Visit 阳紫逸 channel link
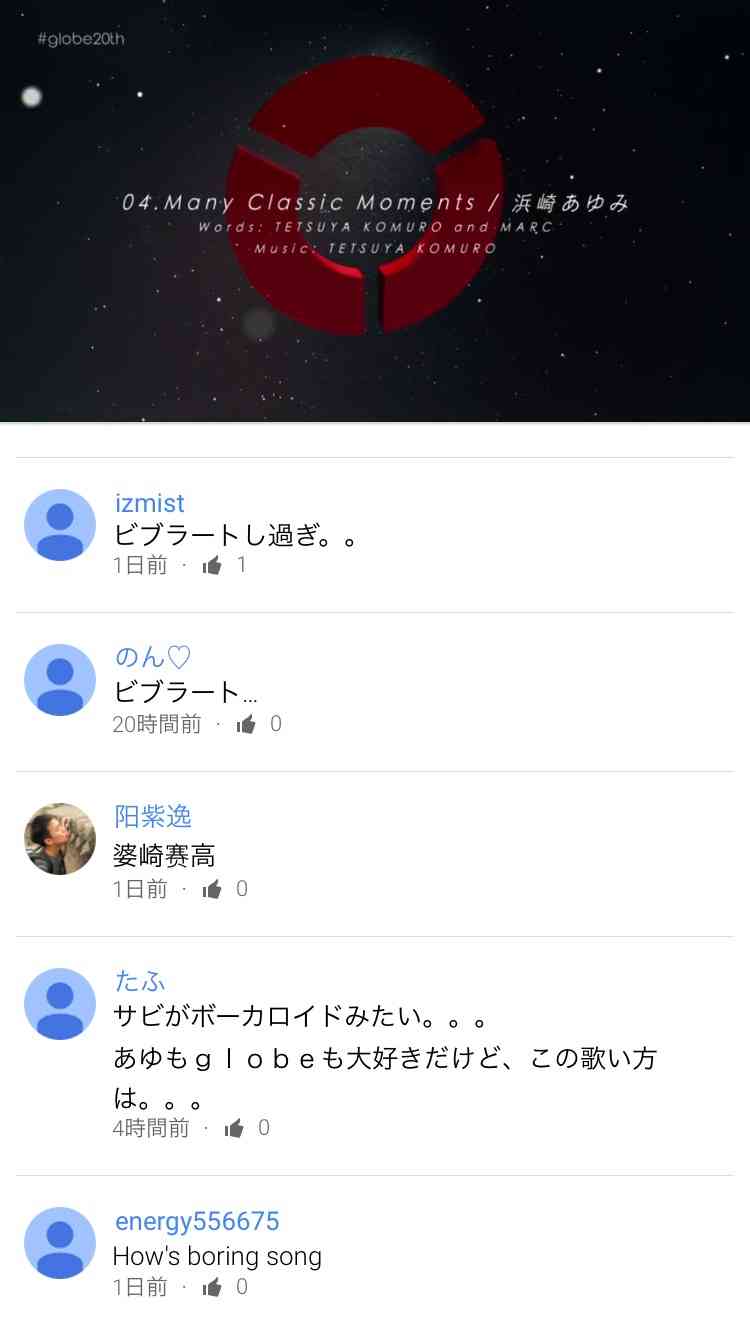 point(153,816)
